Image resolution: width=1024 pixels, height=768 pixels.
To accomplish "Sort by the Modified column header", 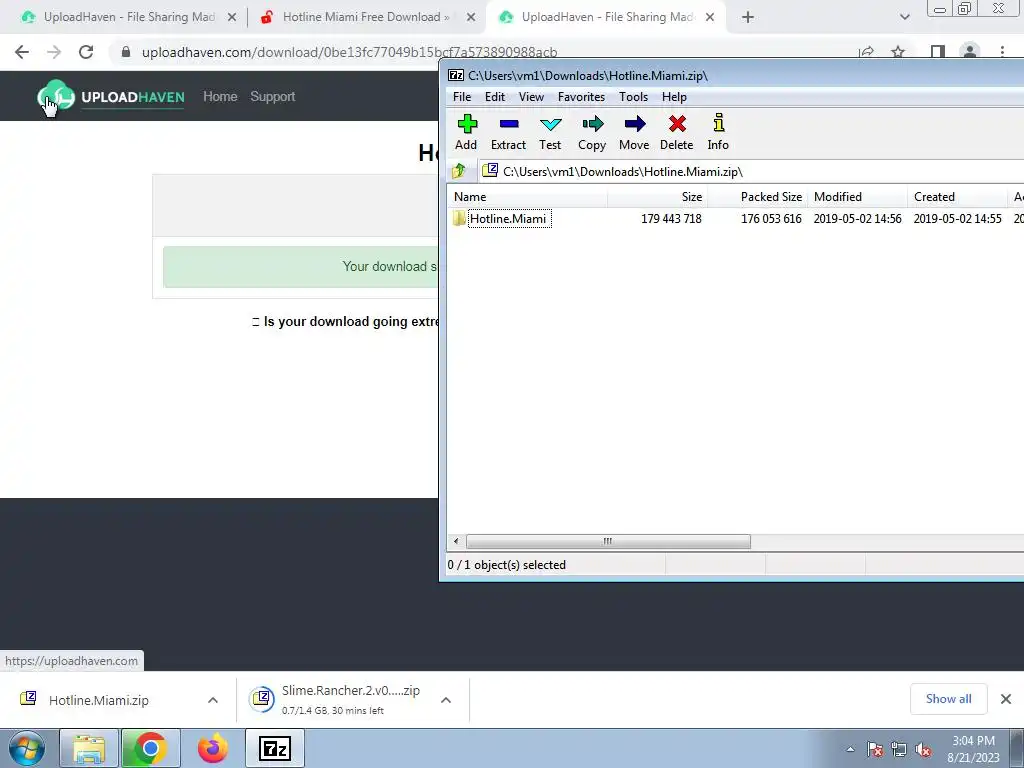I will pyautogui.click(x=857, y=197).
